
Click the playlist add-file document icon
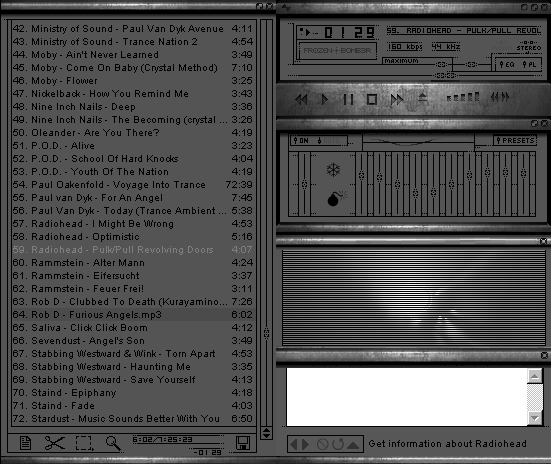tap(25, 443)
